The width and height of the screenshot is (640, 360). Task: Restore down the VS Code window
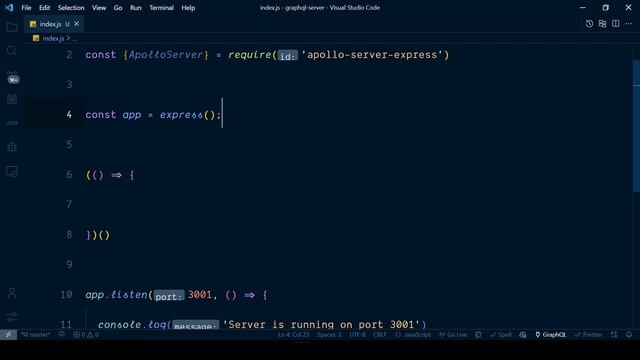[x=605, y=7]
